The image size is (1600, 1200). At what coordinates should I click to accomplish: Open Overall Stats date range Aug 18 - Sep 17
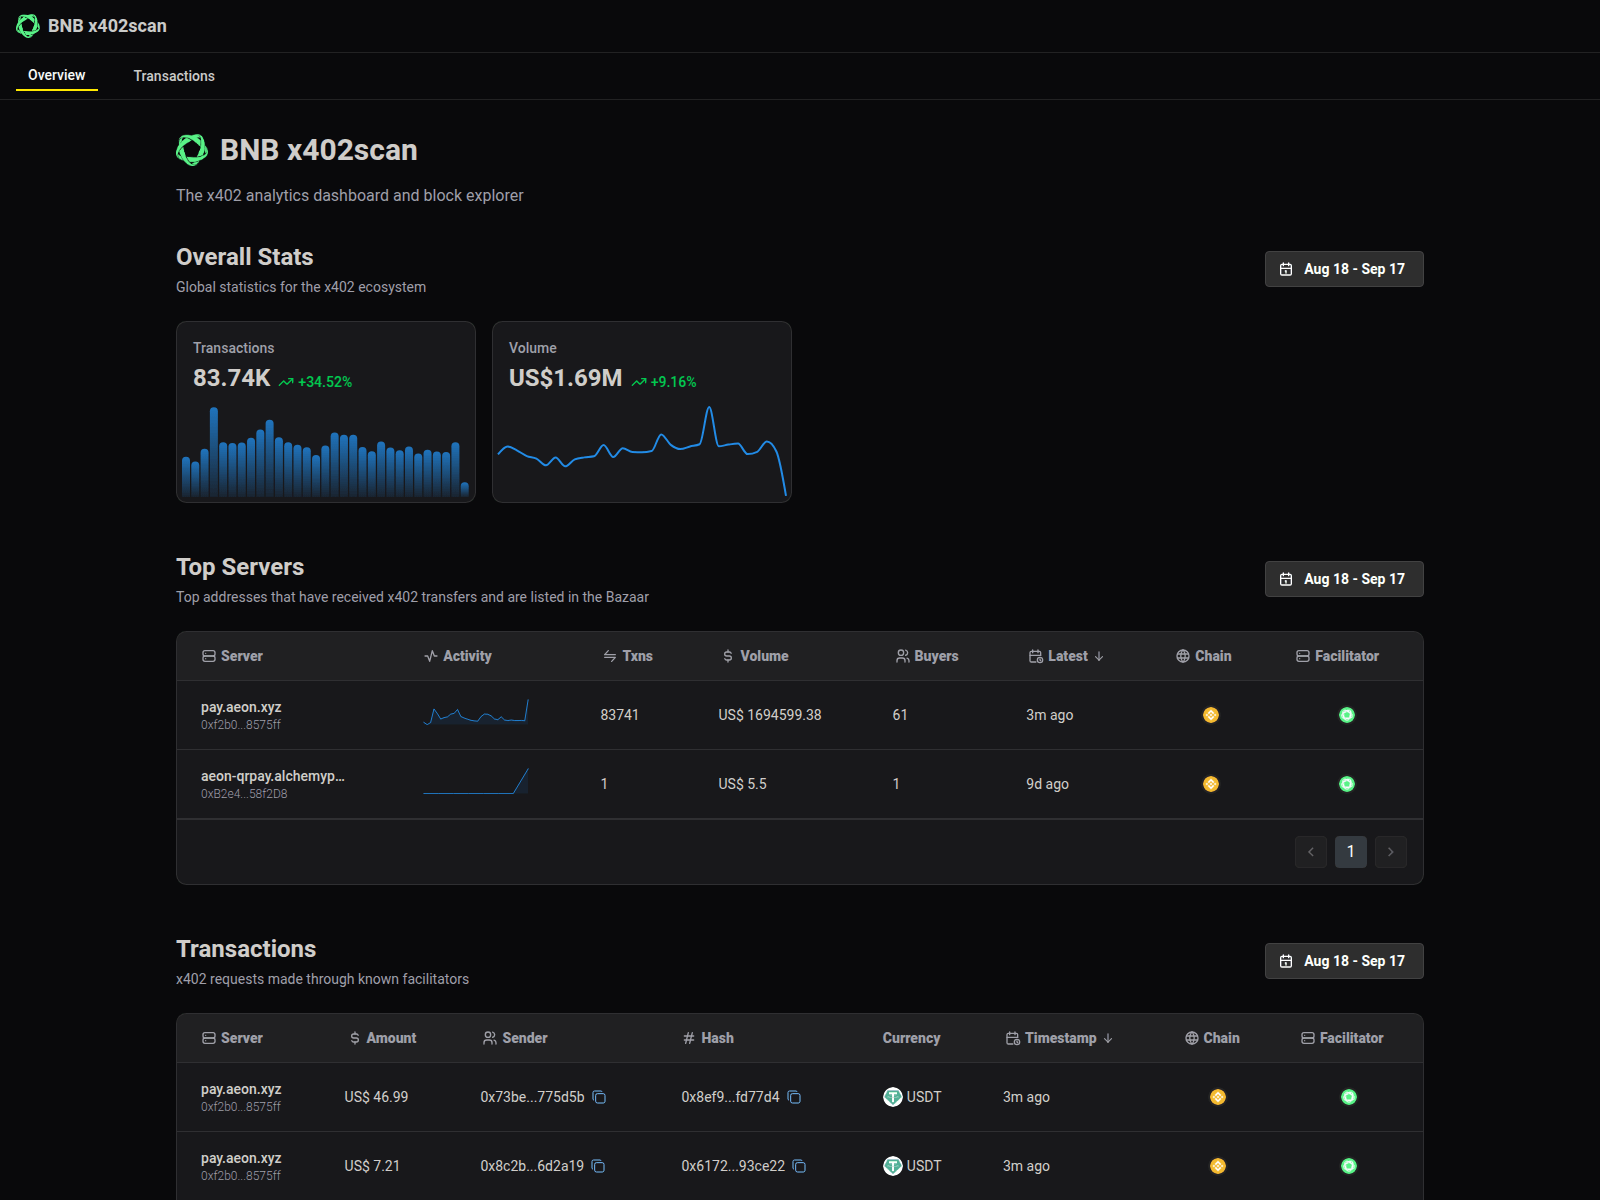coord(1344,269)
